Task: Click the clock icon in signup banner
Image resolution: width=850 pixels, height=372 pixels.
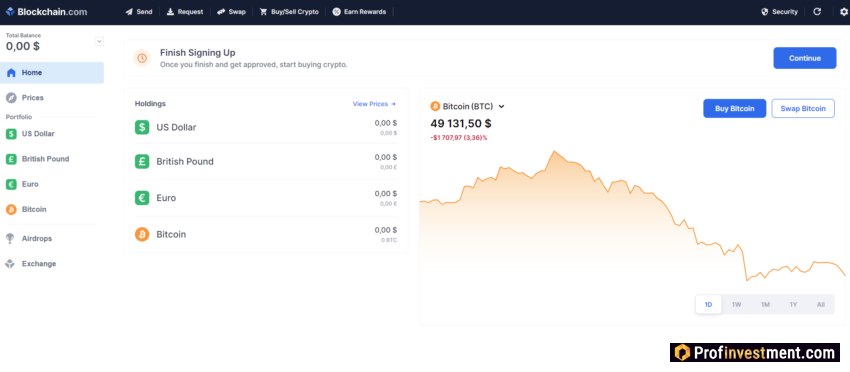Action: pyautogui.click(x=142, y=58)
